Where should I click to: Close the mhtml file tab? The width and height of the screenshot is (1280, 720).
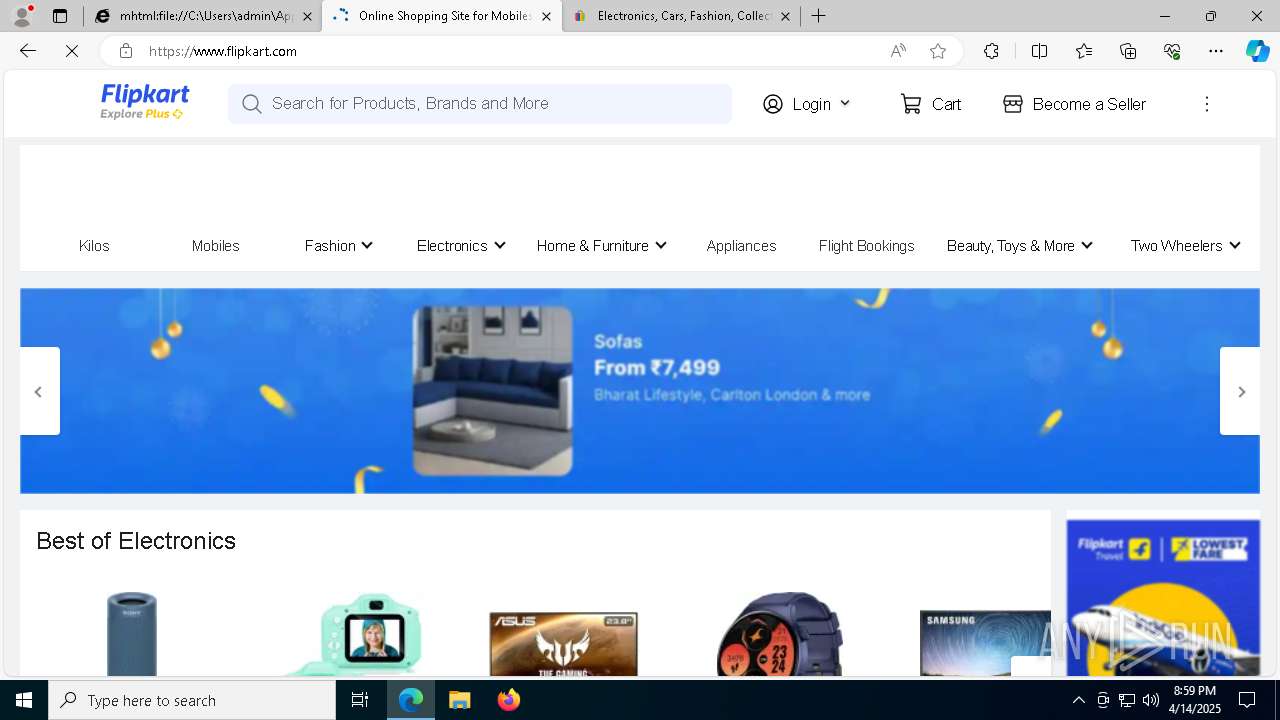(307, 16)
